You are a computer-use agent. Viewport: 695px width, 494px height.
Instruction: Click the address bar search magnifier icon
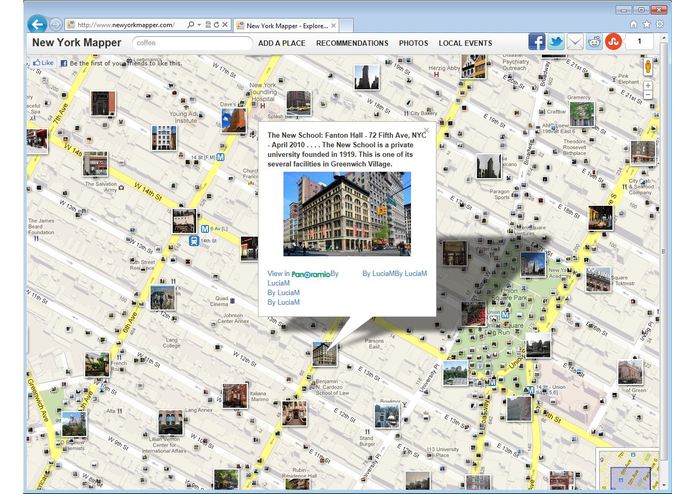click(191, 25)
